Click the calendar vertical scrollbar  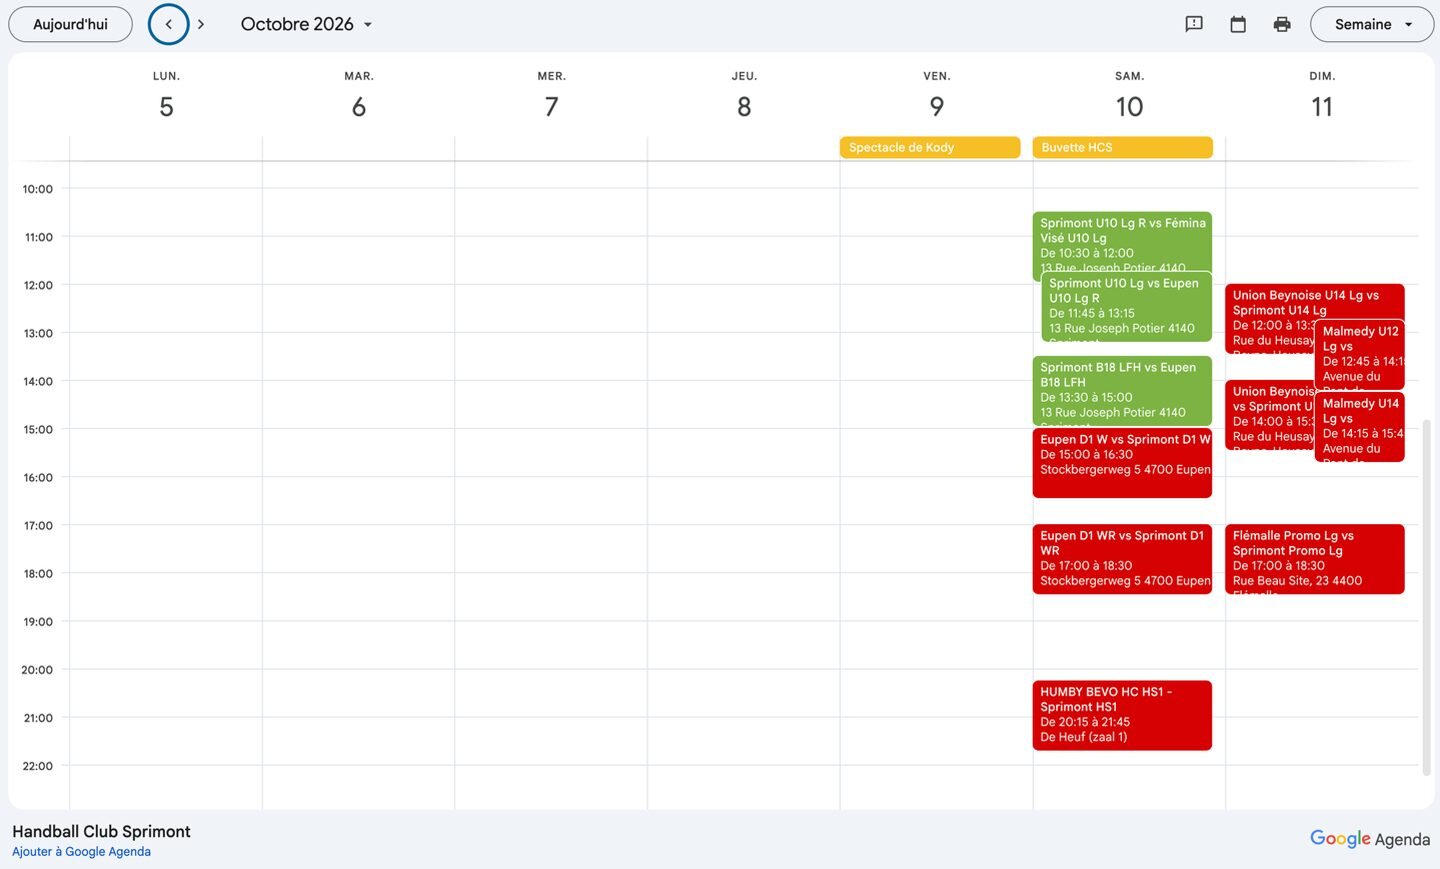point(1426,597)
